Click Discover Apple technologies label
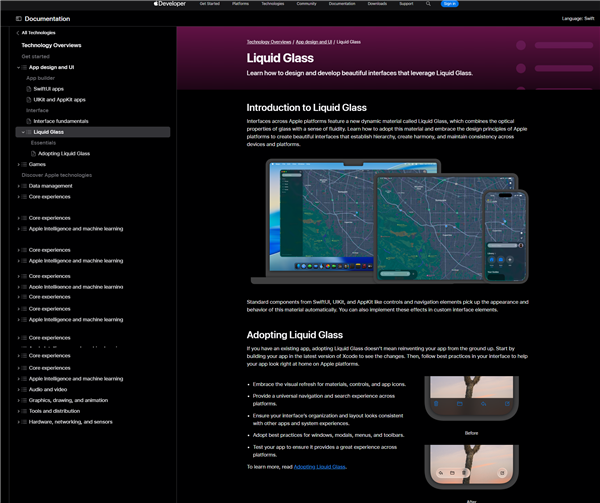This screenshot has width=600, height=503. [x=57, y=175]
